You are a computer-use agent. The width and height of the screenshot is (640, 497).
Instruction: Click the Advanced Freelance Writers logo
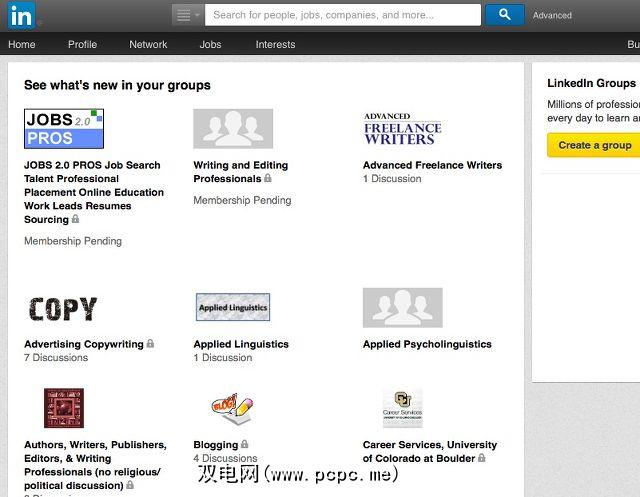[402, 129]
